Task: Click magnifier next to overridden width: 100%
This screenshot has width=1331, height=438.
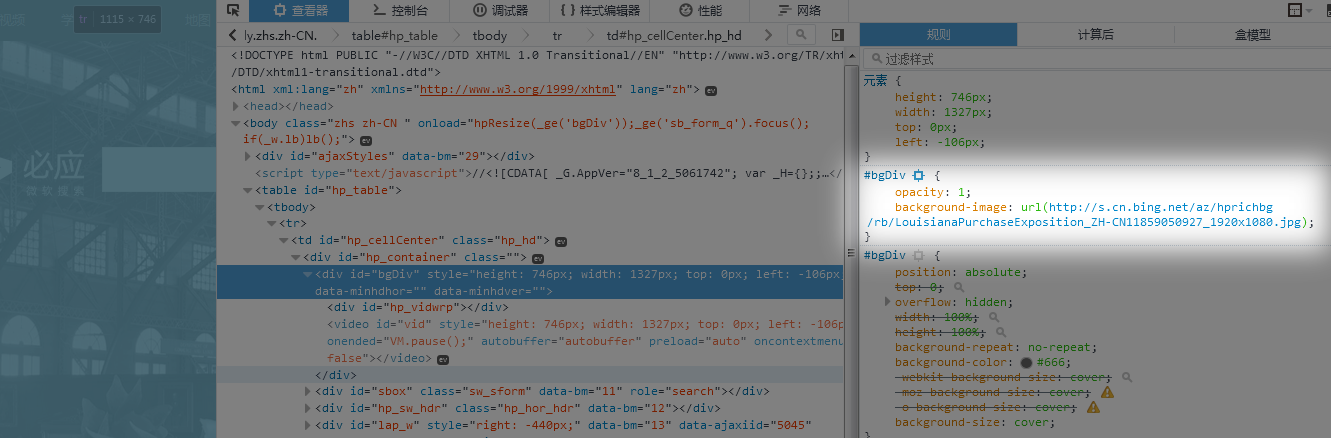Action: (994, 317)
